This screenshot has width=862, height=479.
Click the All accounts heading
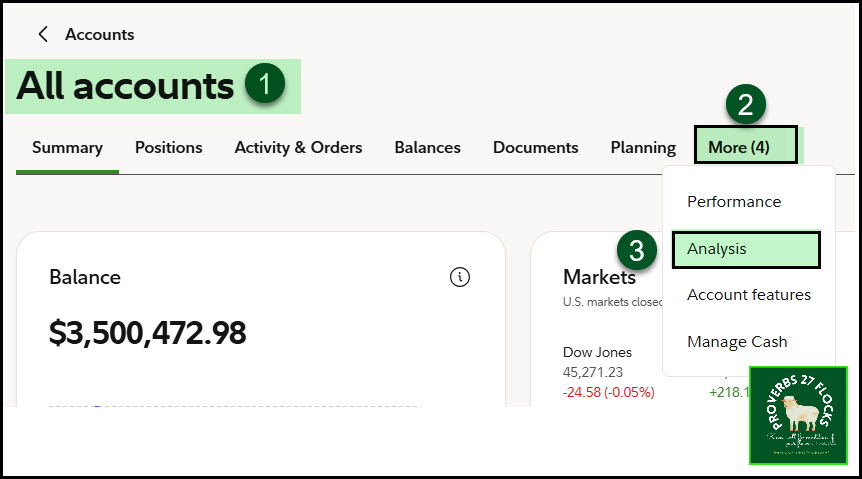coord(125,86)
